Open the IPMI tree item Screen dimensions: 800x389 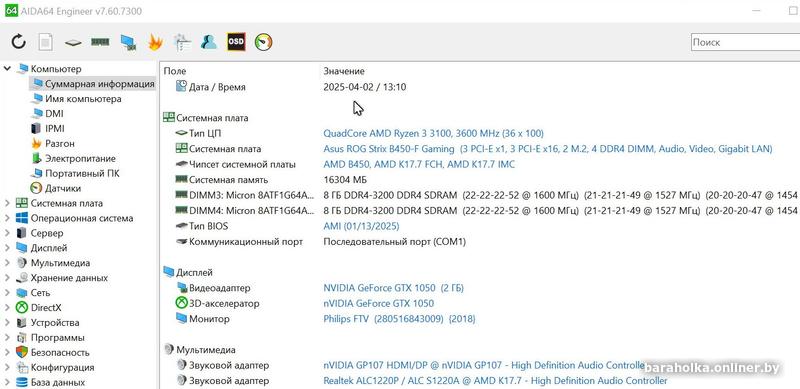55,129
